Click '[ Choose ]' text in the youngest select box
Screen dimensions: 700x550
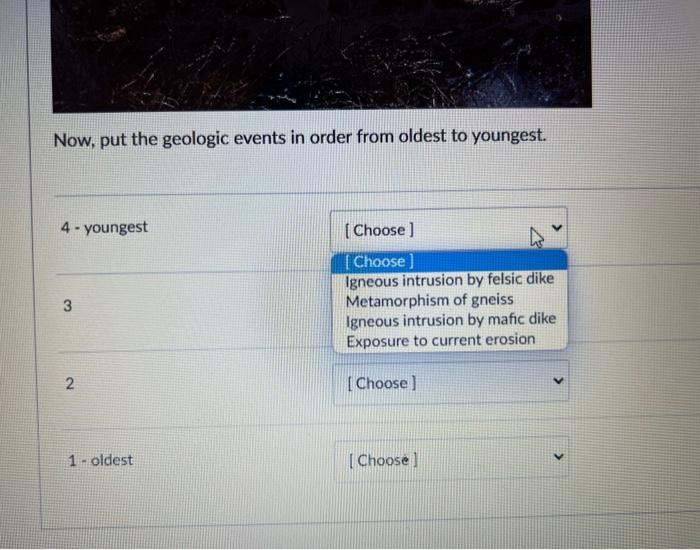379,230
